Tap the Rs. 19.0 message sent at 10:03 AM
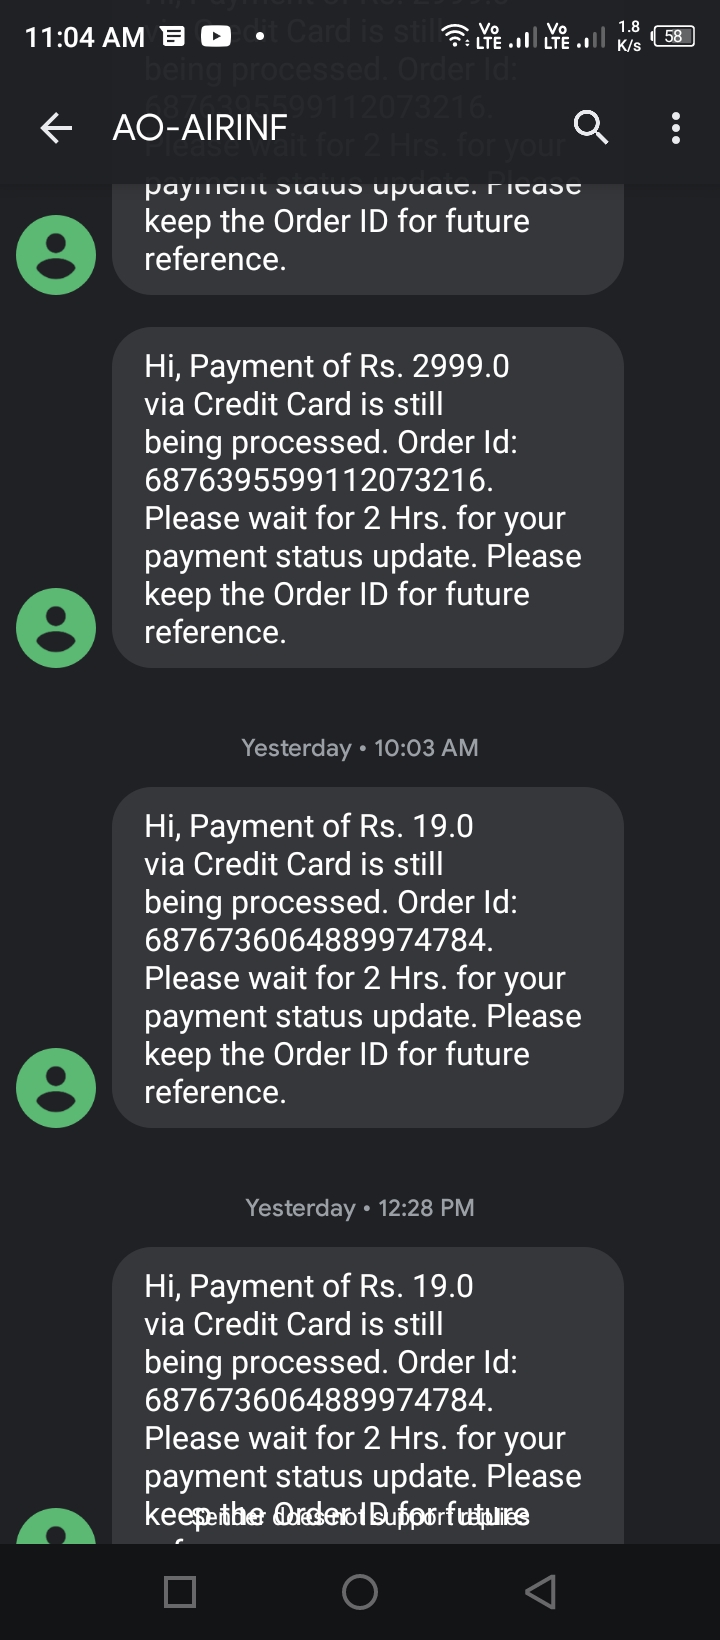This screenshot has width=720, height=1640. pos(368,957)
